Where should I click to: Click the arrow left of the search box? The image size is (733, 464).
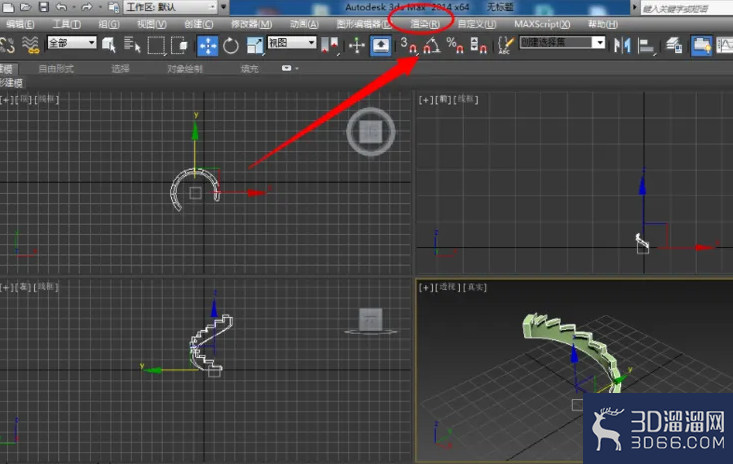pyautogui.click(x=634, y=7)
